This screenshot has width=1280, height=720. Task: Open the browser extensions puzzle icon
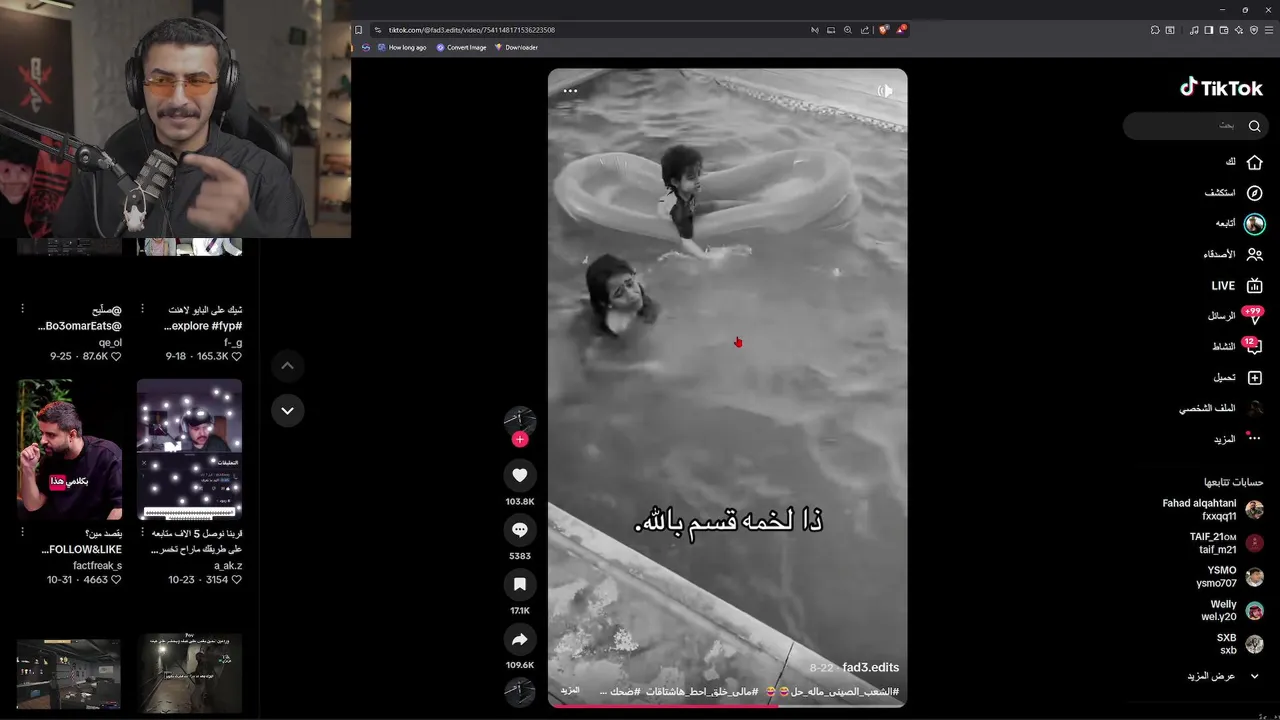[1155, 30]
